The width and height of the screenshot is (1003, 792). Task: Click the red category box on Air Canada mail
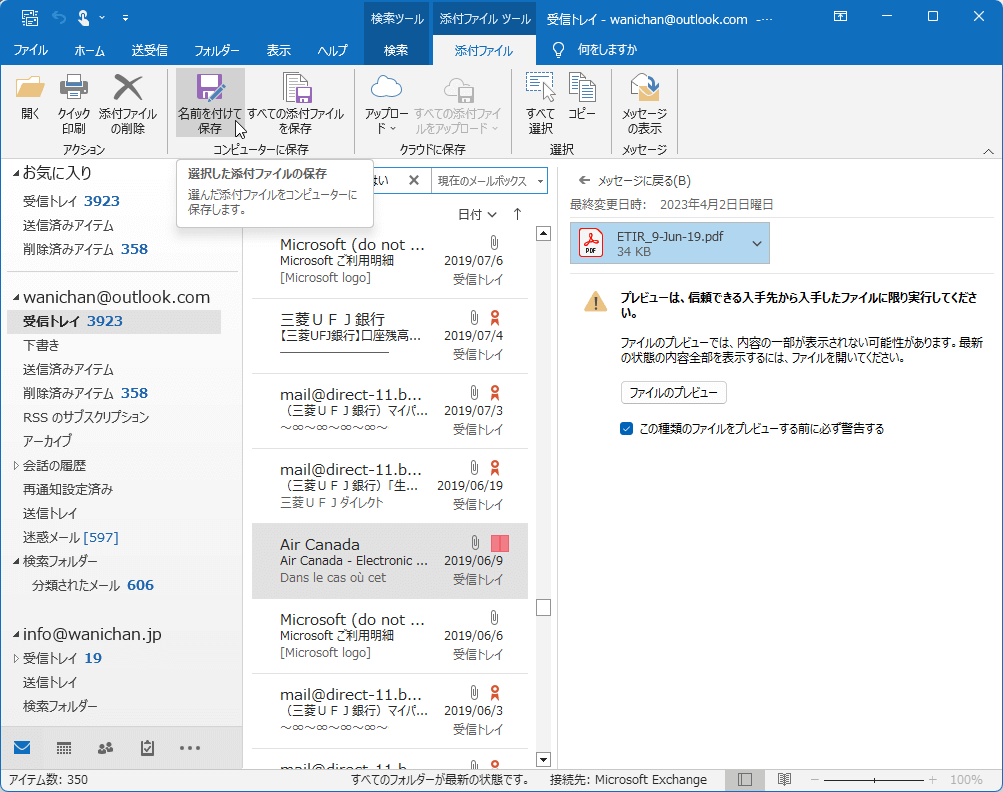pos(500,544)
